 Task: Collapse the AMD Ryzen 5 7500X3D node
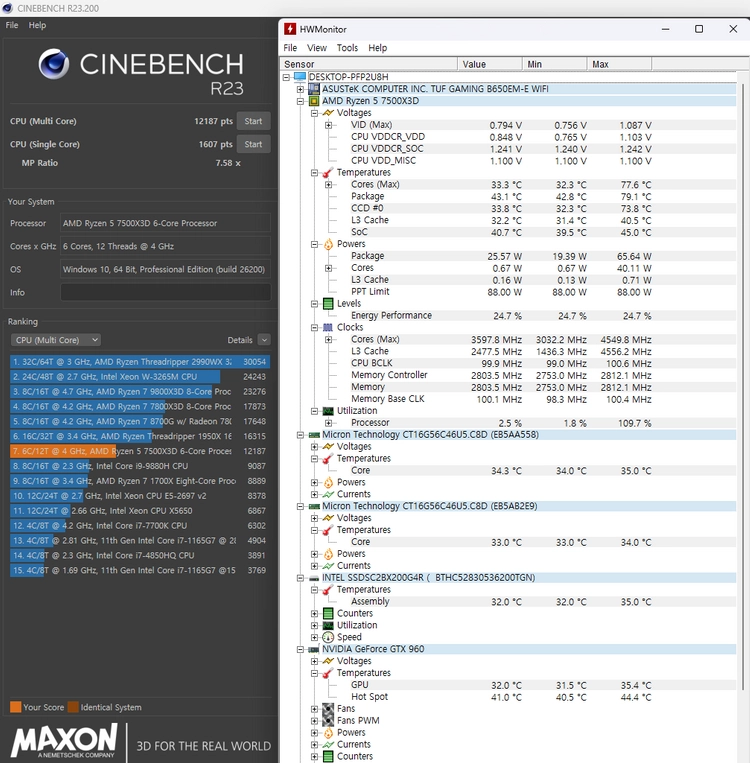[300, 101]
